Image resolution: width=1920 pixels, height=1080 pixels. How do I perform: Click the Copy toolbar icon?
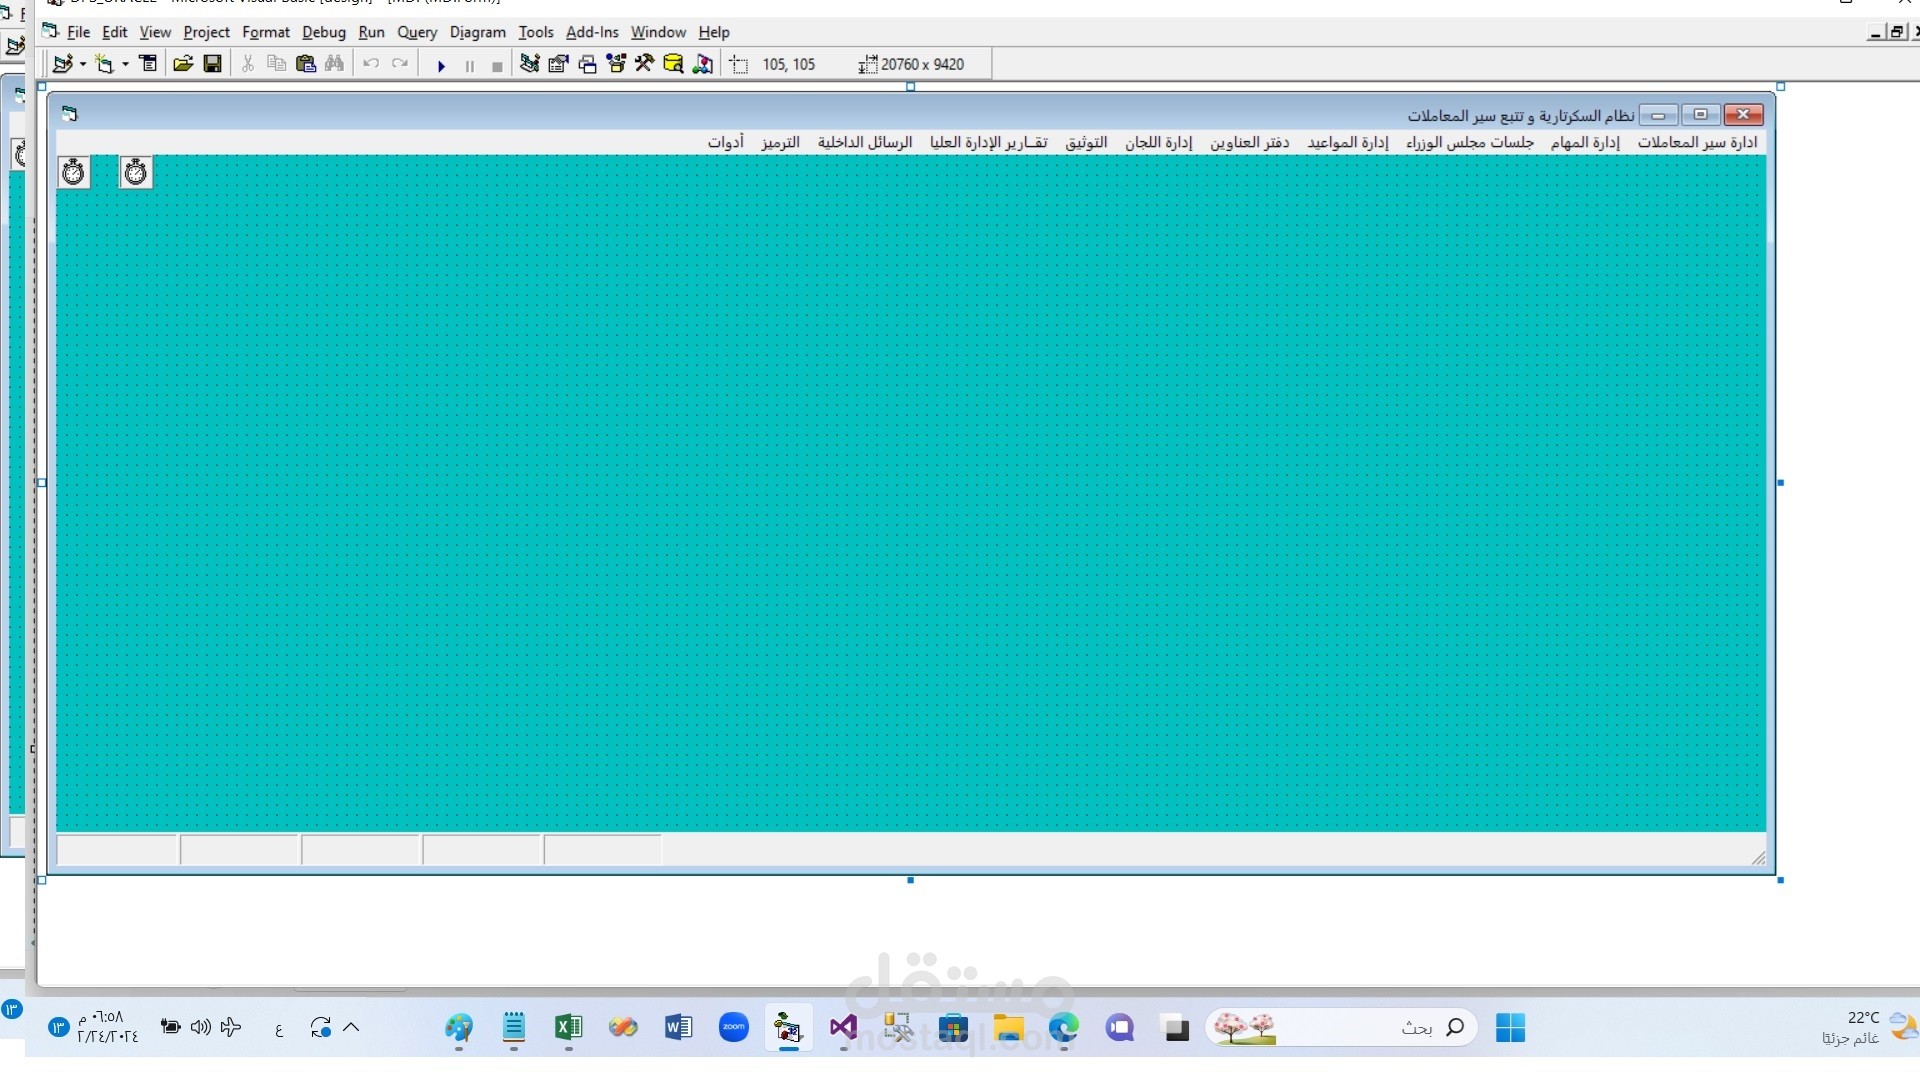277,64
